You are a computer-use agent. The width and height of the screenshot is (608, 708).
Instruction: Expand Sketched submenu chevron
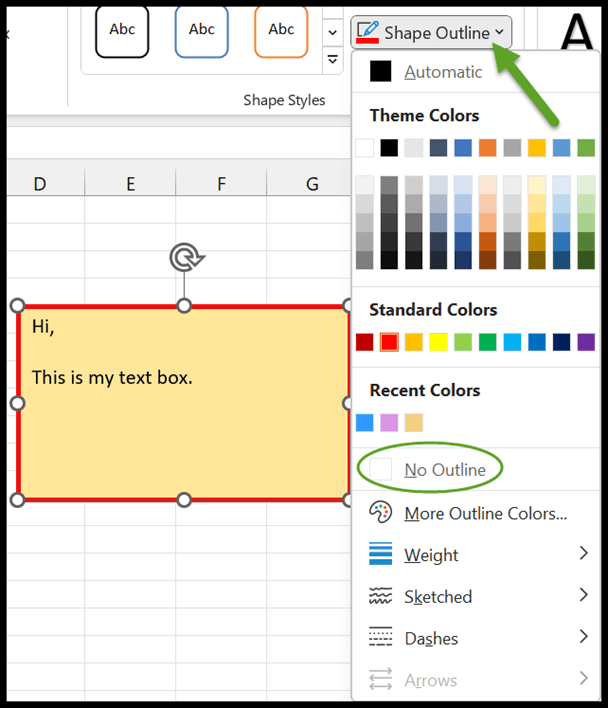pyautogui.click(x=584, y=595)
